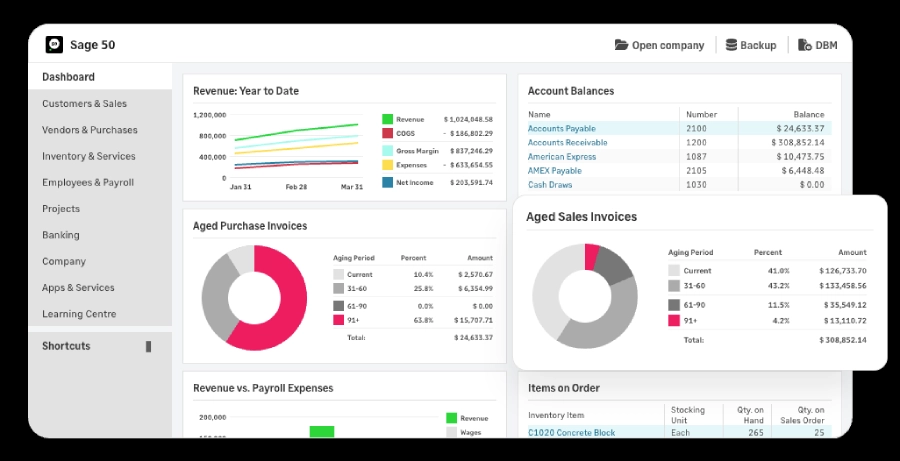This screenshot has width=900, height=461.
Task: Open American Express account link
Action: [562, 157]
